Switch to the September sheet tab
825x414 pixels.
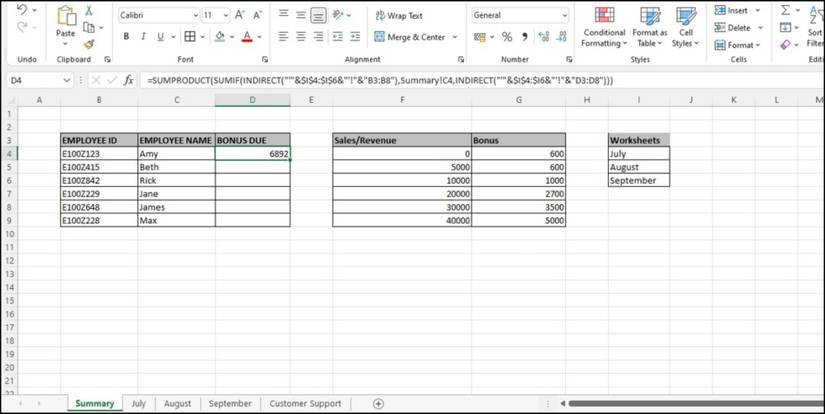click(x=230, y=403)
